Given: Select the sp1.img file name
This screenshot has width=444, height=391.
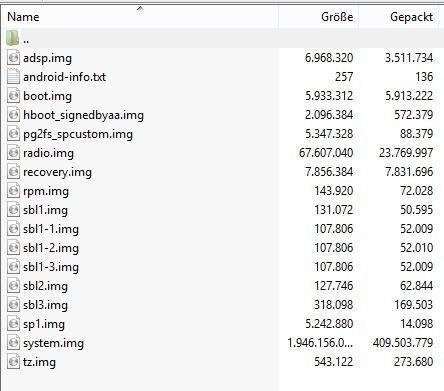Looking at the screenshot, I should click(x=44, y=324).
